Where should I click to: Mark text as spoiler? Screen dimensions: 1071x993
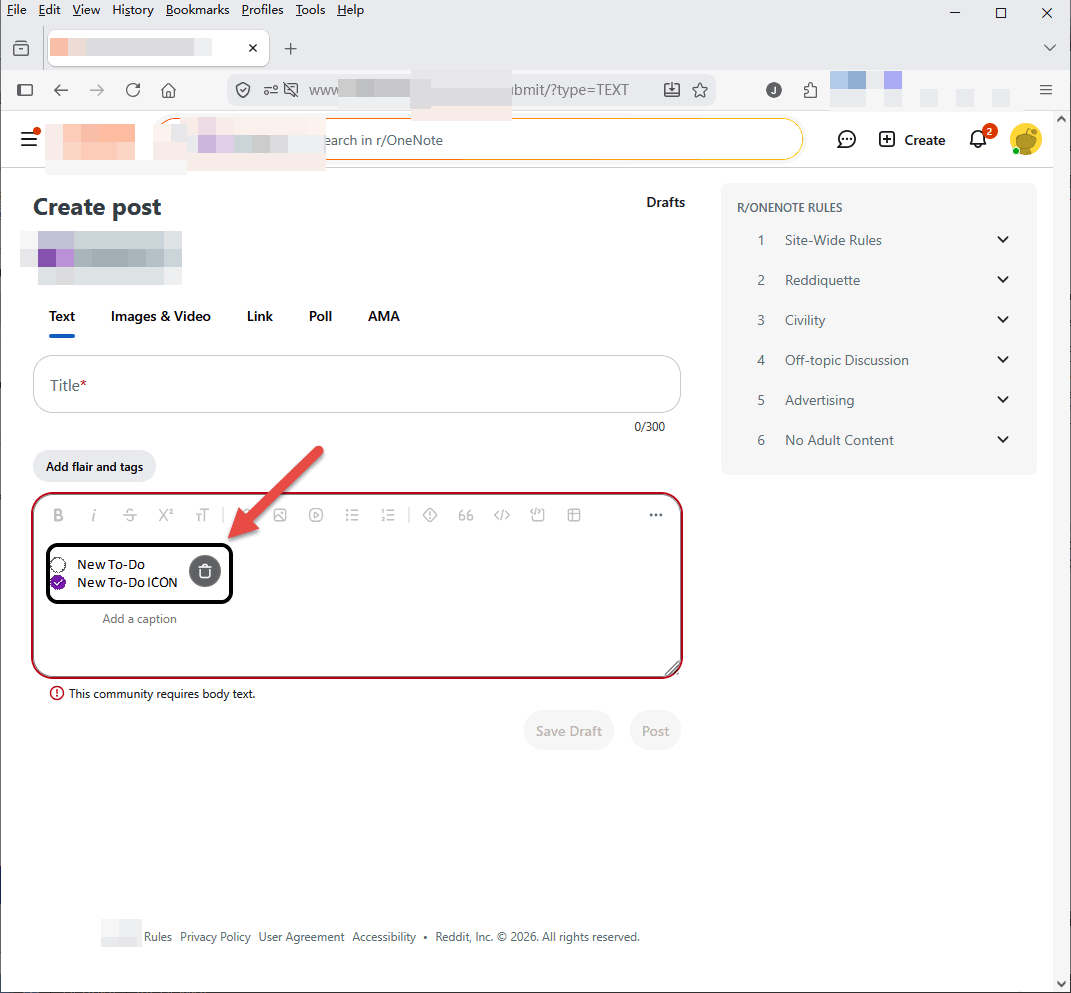(x=430, y=515)
